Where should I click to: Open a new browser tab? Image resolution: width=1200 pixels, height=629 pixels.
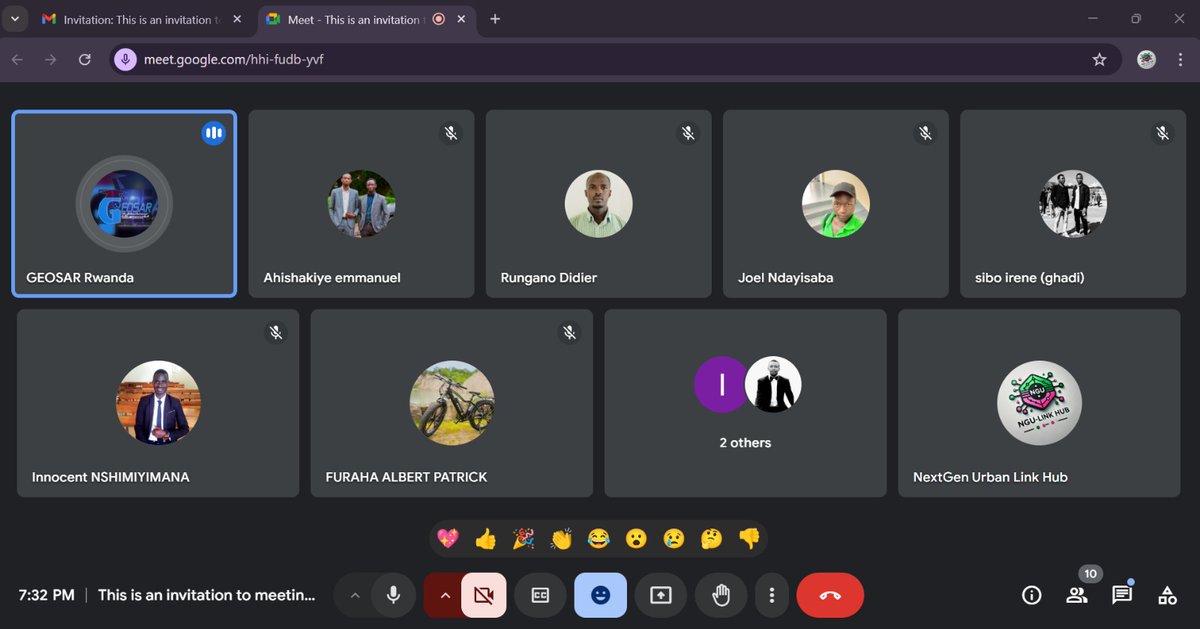point(495,19)
